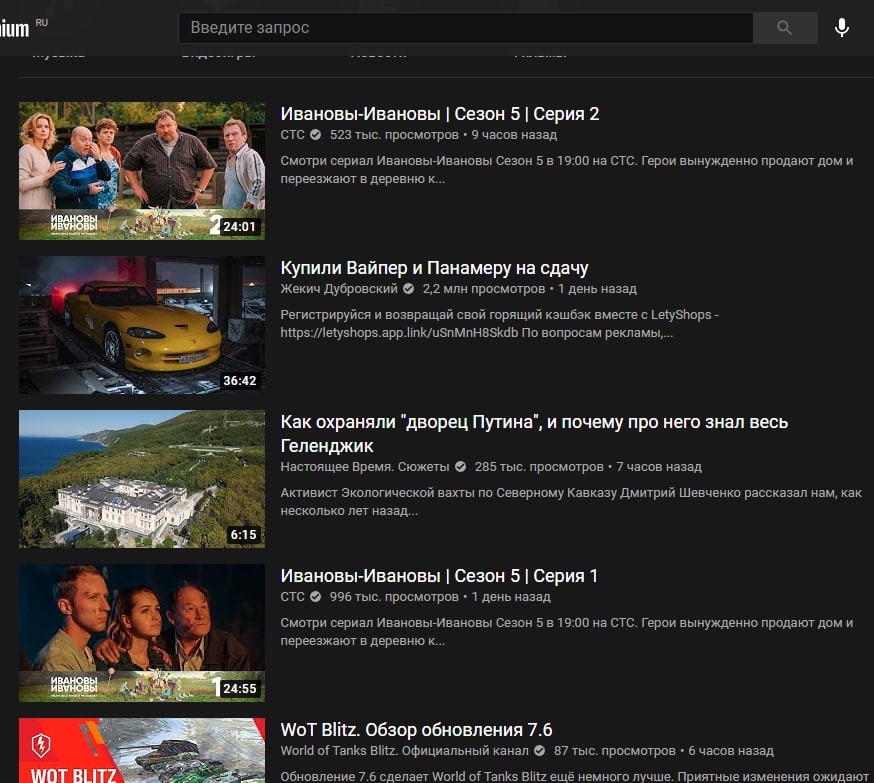Viewport: 874px width, 783px height.
Task: Click verified badge of СТС on Серия 1
Action: [x=315, y=597]
